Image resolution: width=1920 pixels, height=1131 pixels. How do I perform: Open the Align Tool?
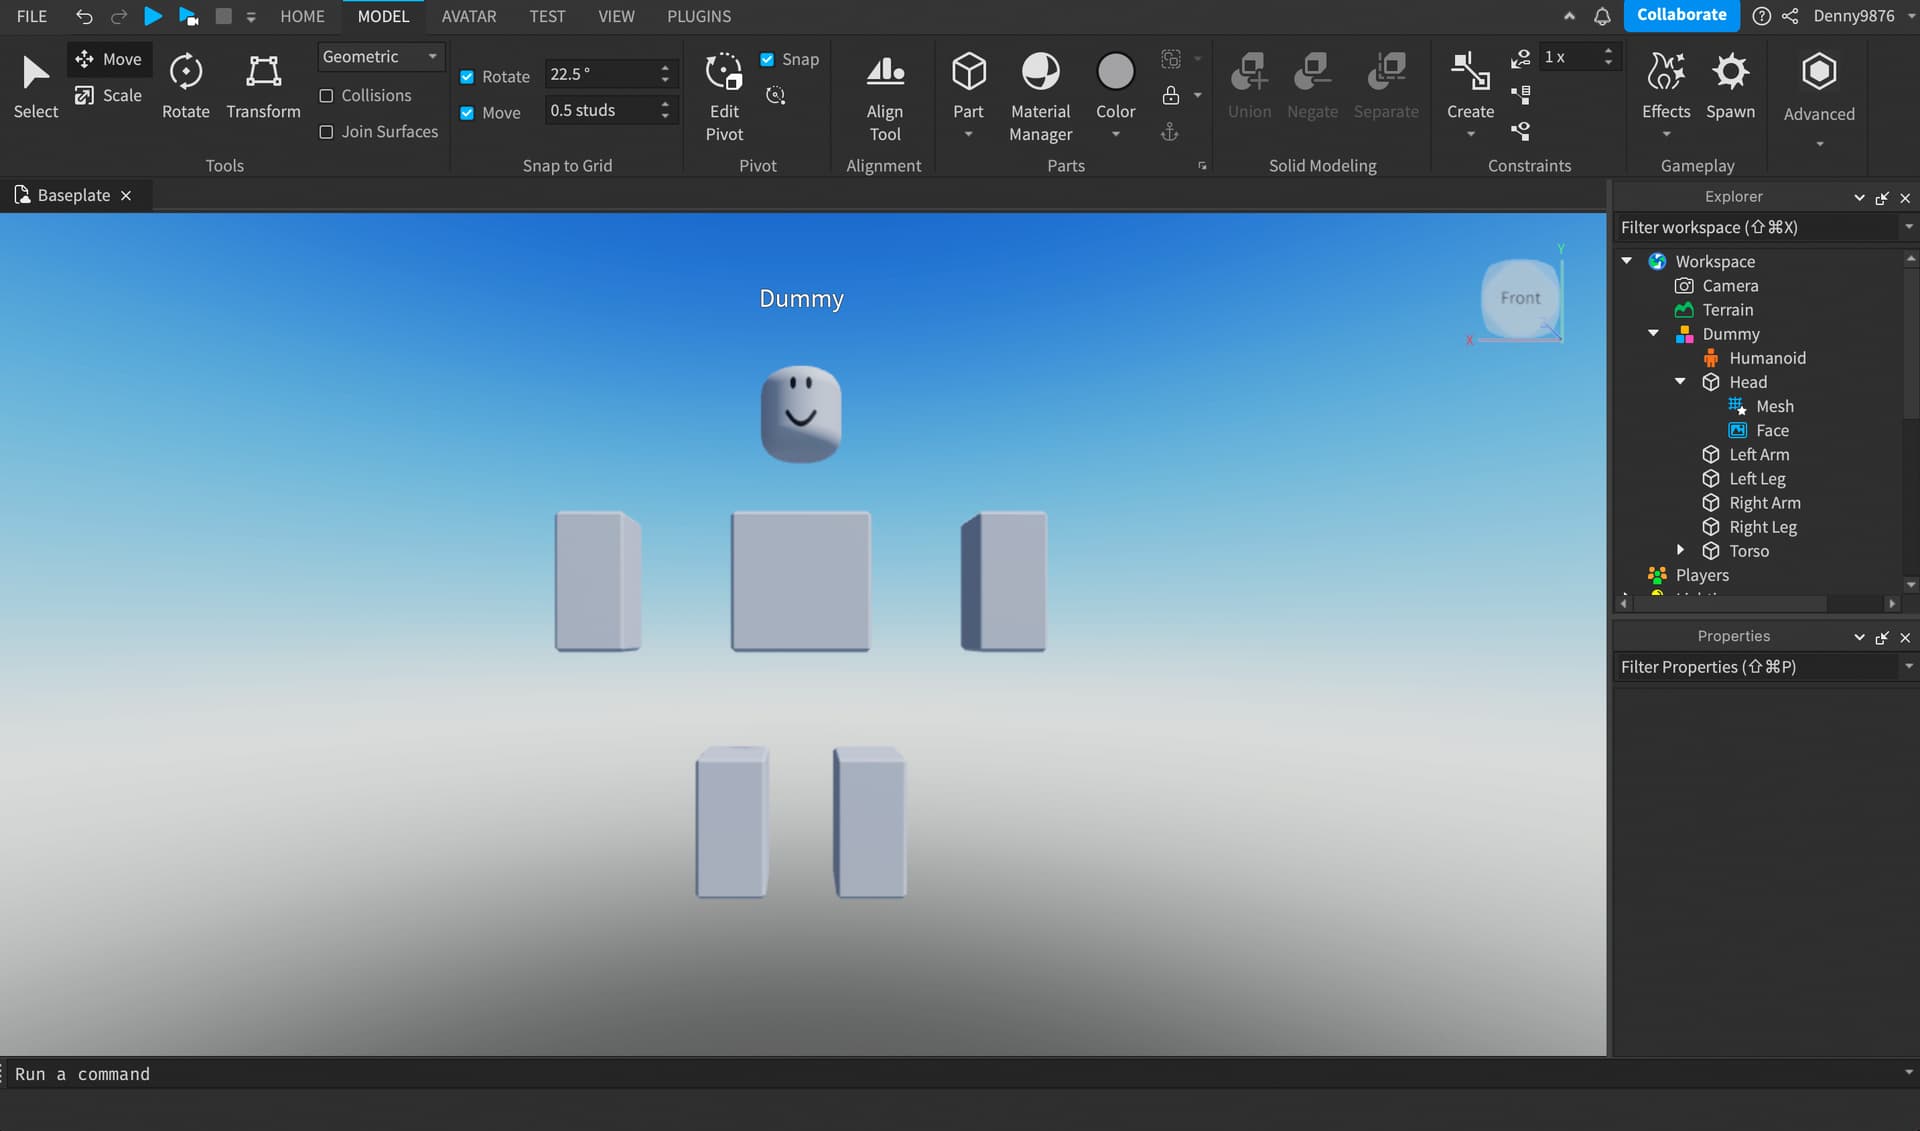tap(884, 97)
